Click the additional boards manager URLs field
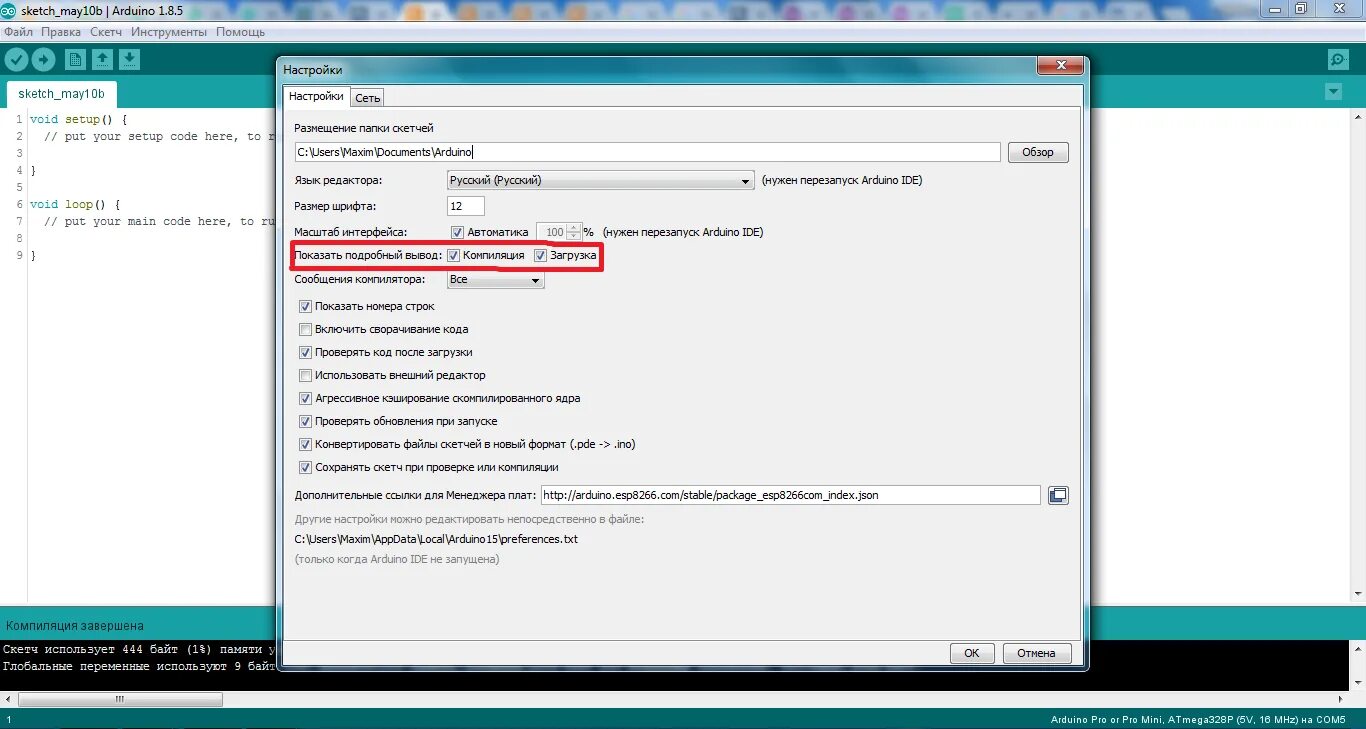Viewport: 1366px width, 729px height. pyautogui.click(x=790, y=495)
